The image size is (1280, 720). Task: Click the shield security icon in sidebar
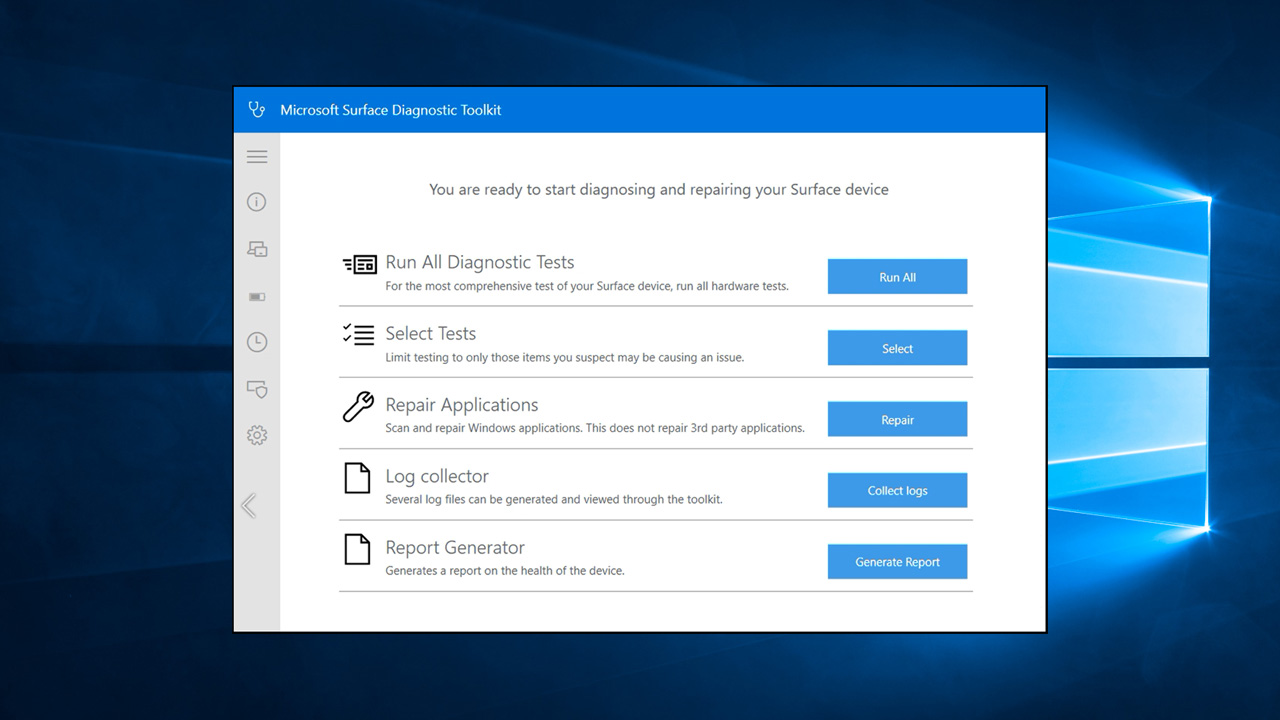click(257, 389)
